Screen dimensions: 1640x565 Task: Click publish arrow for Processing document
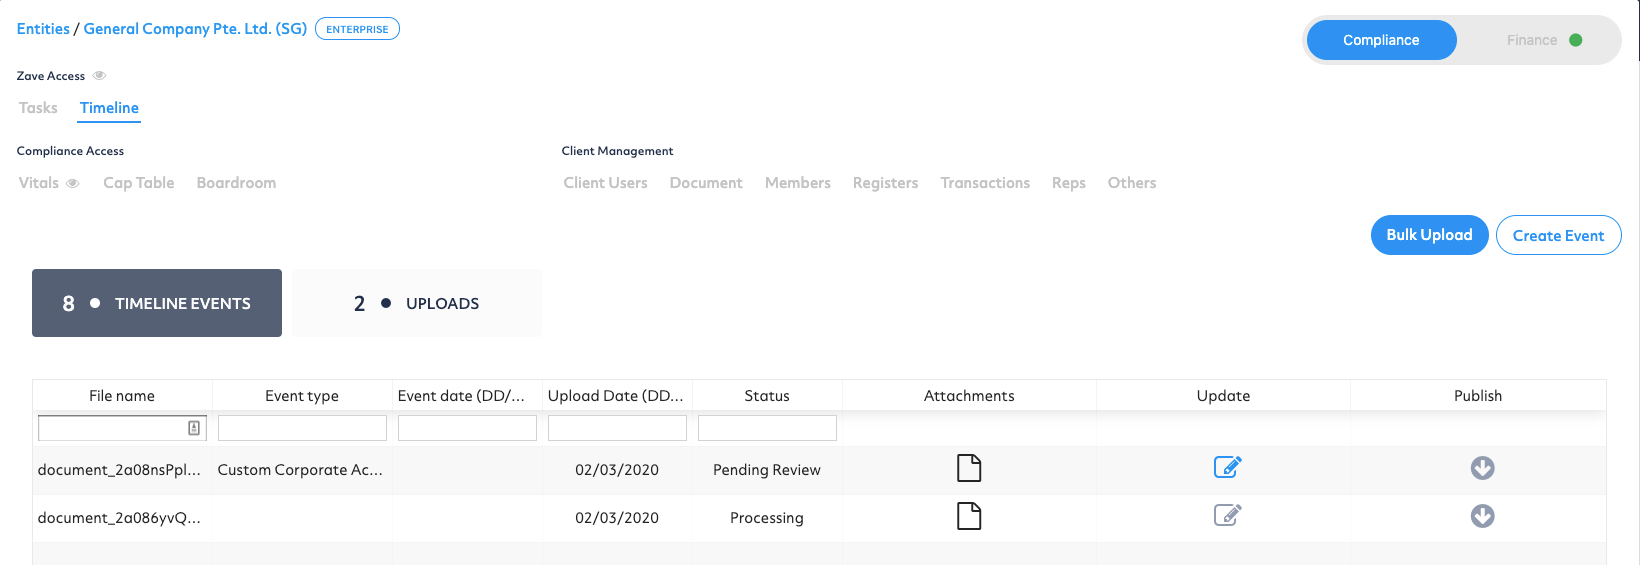1482,516
